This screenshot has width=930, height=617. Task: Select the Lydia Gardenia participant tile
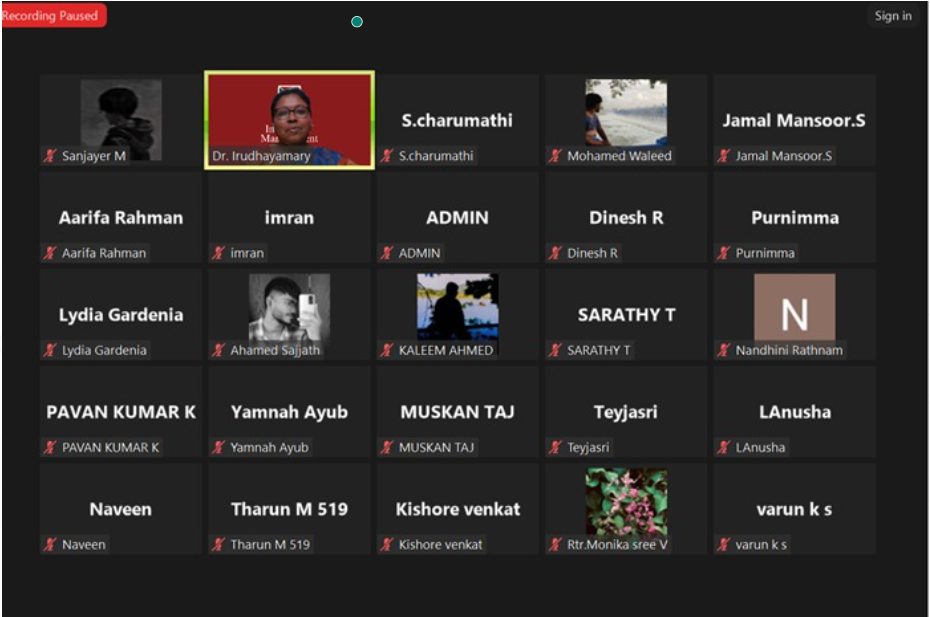coord(120,314)
